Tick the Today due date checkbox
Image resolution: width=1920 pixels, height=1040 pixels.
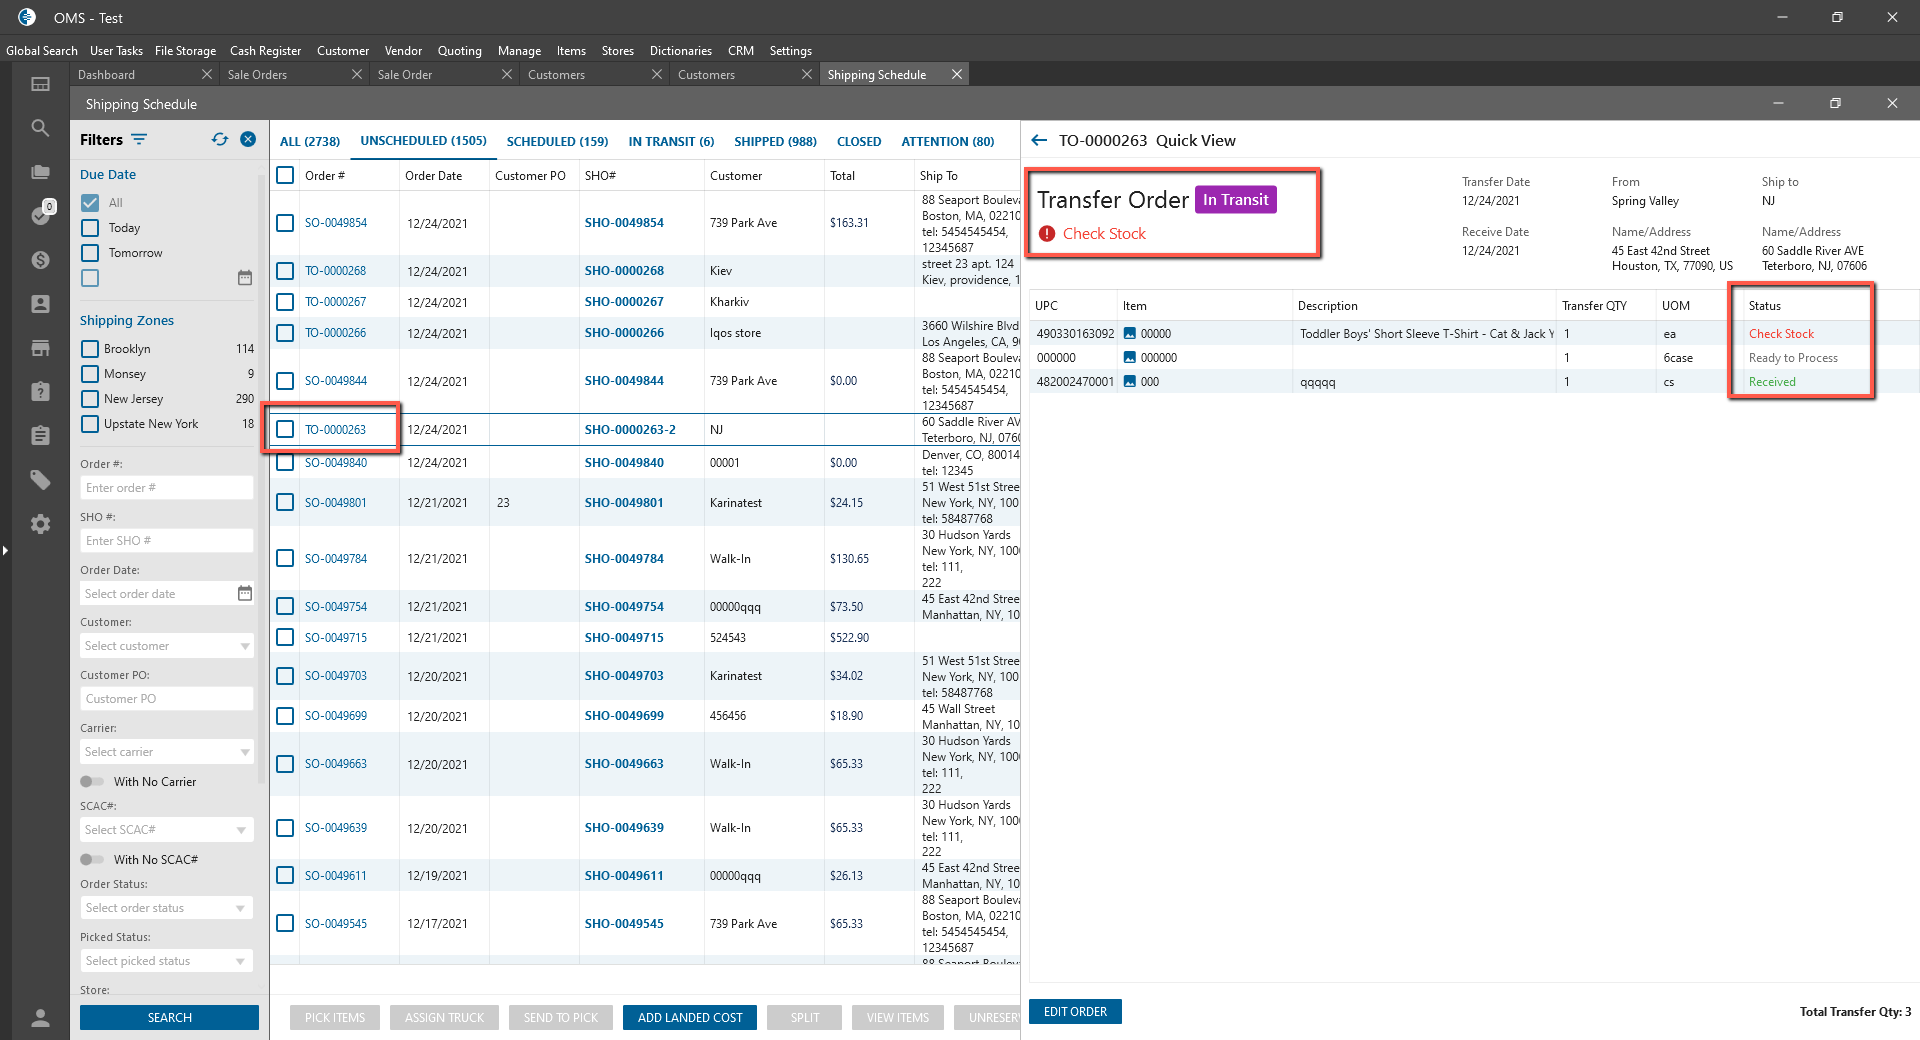point(90,228)
